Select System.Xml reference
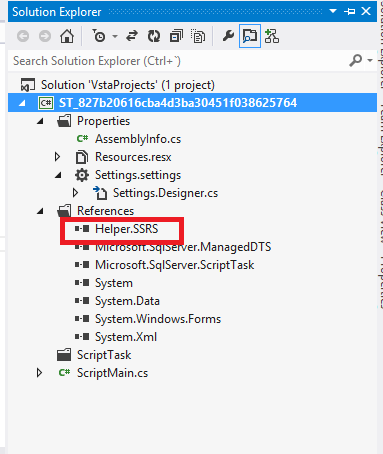383x454 pixels. (126, 337)
